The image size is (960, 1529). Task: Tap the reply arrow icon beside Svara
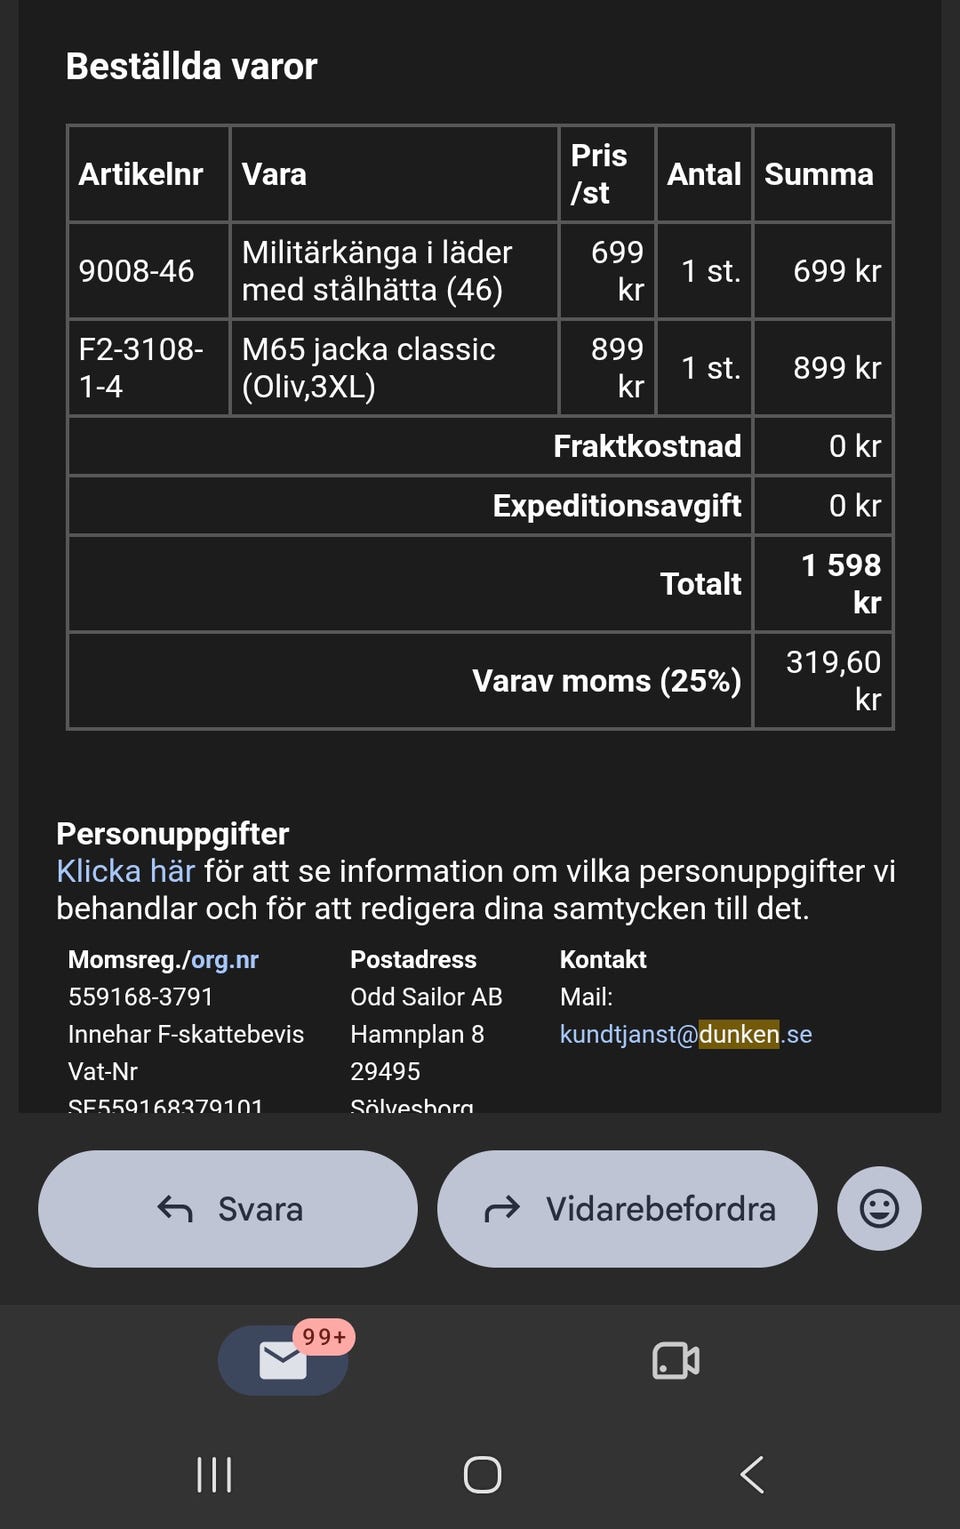175,1209
